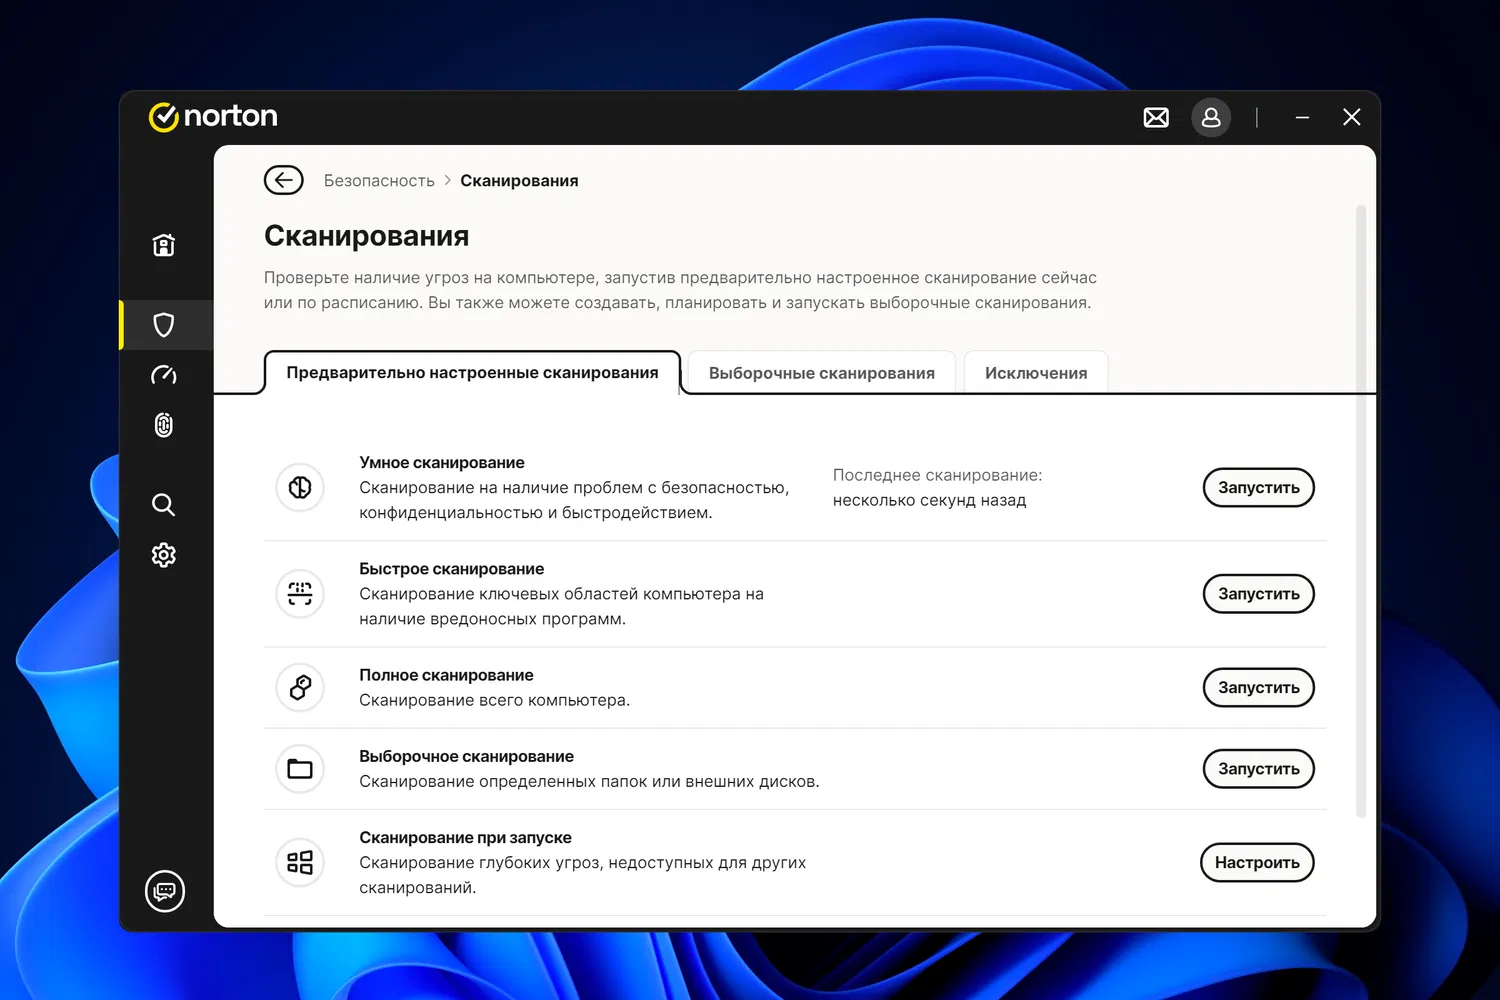Click the vertical scrollbar of the scans panel

click(1361, 511)
